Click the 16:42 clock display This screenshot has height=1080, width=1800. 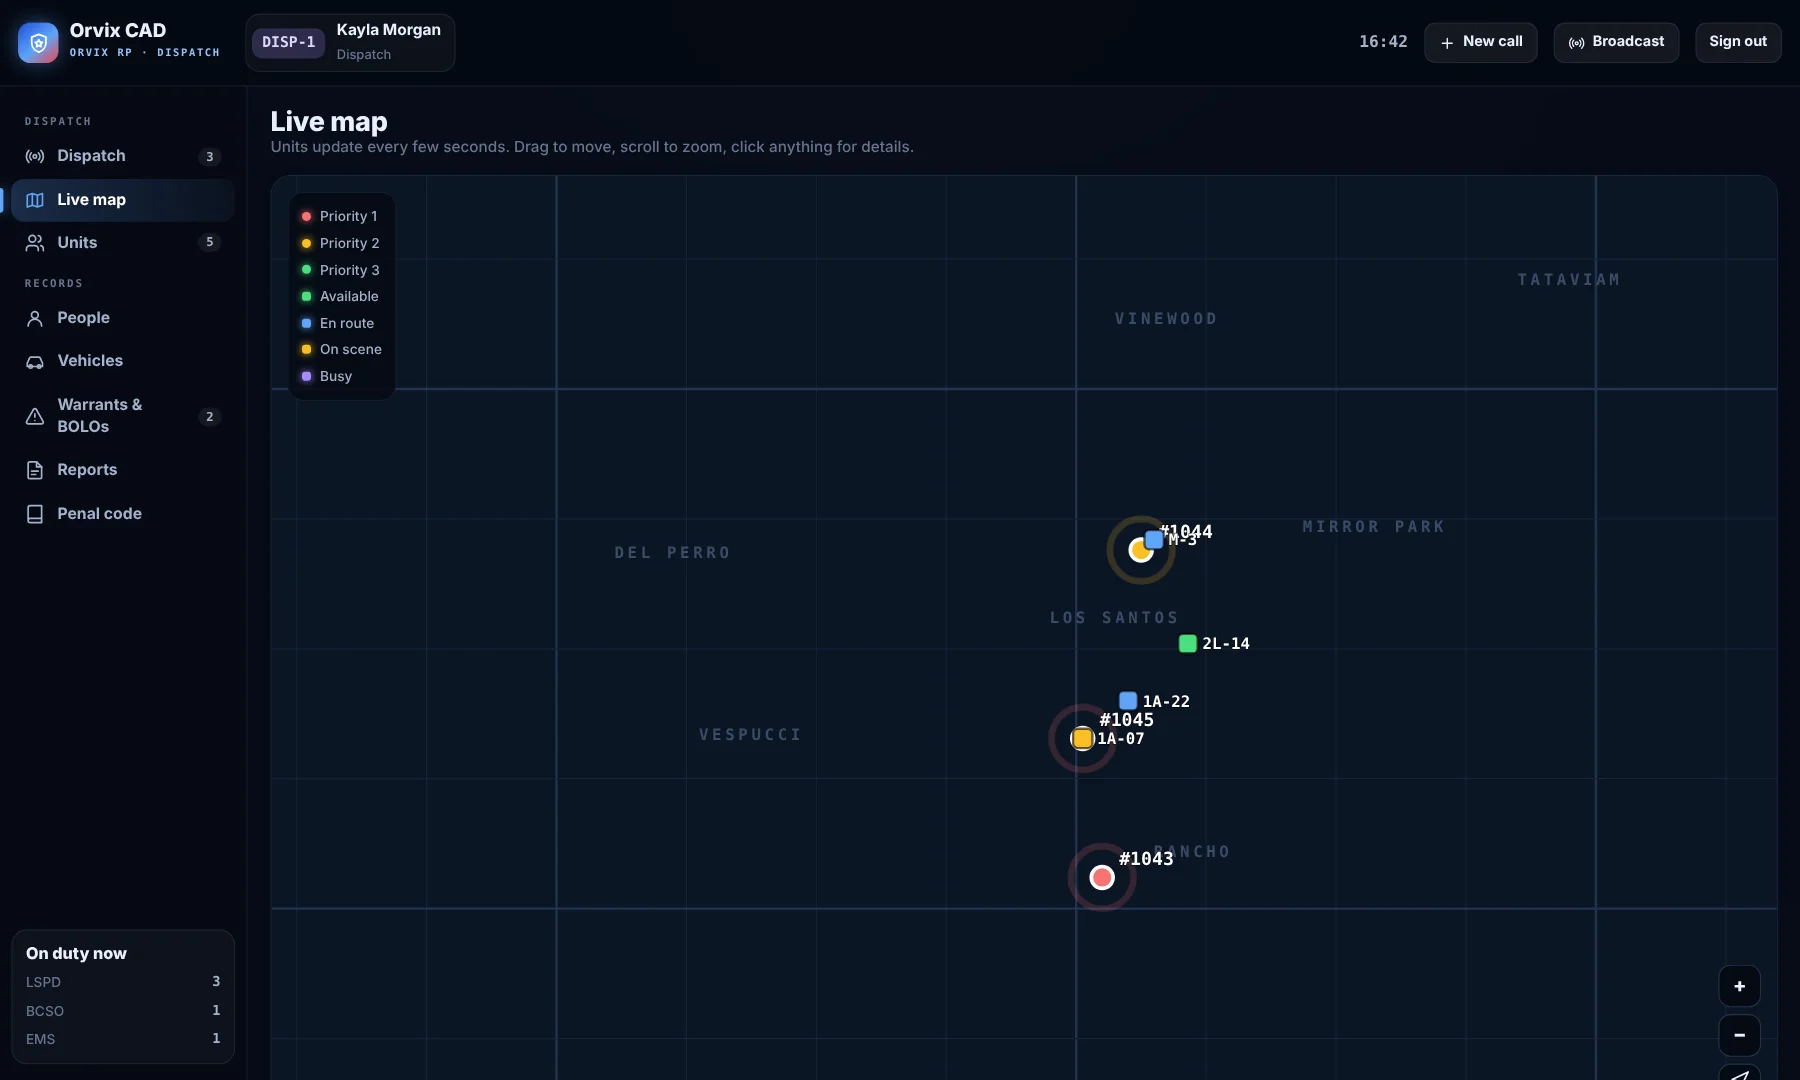1383,42
